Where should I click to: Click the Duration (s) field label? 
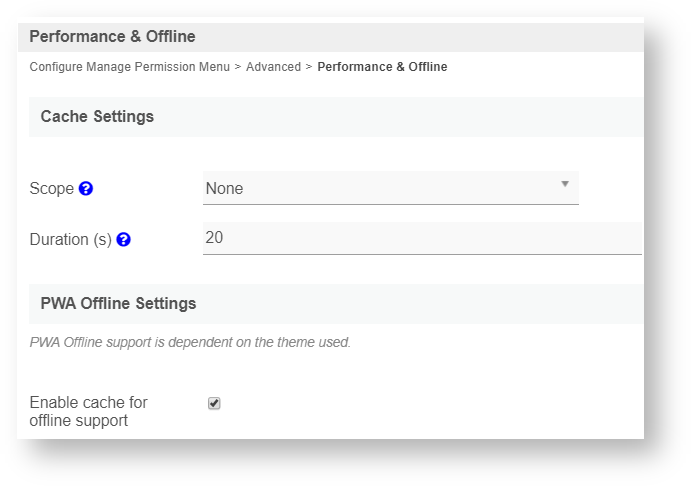pyautogui.click(x=70, y=240)
